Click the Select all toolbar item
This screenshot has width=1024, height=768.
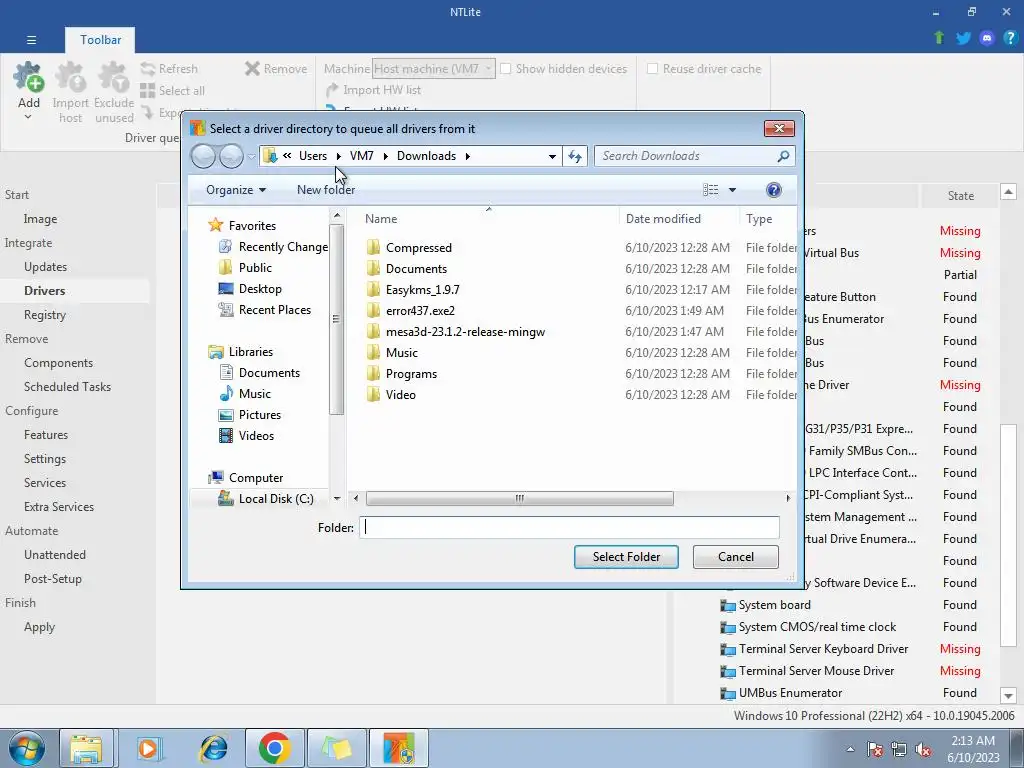coord(172,91)
